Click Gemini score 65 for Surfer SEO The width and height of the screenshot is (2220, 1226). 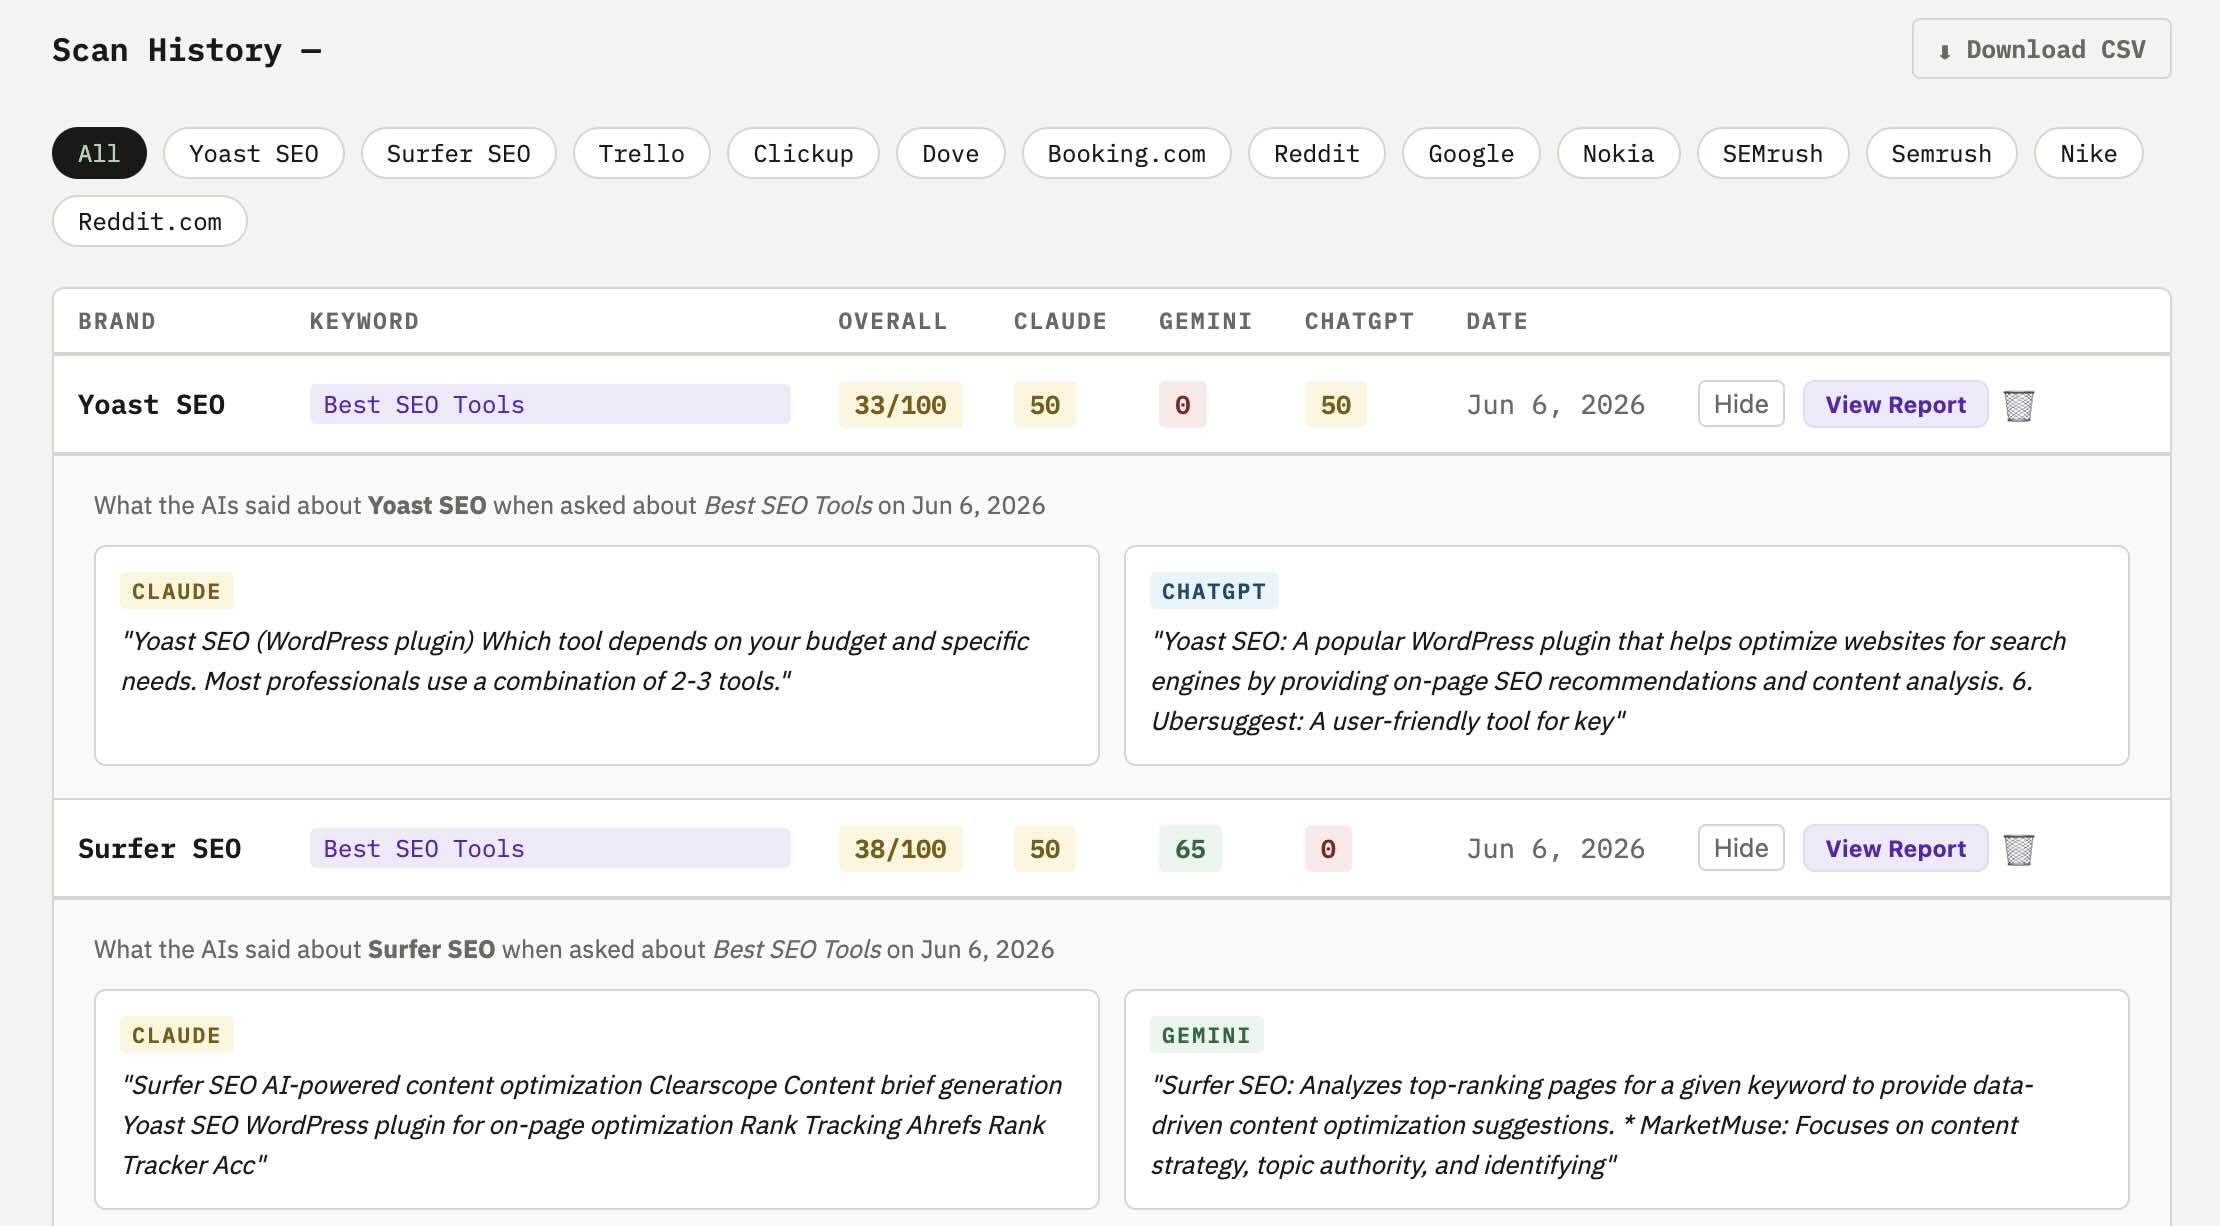(x=1190, y=848)
